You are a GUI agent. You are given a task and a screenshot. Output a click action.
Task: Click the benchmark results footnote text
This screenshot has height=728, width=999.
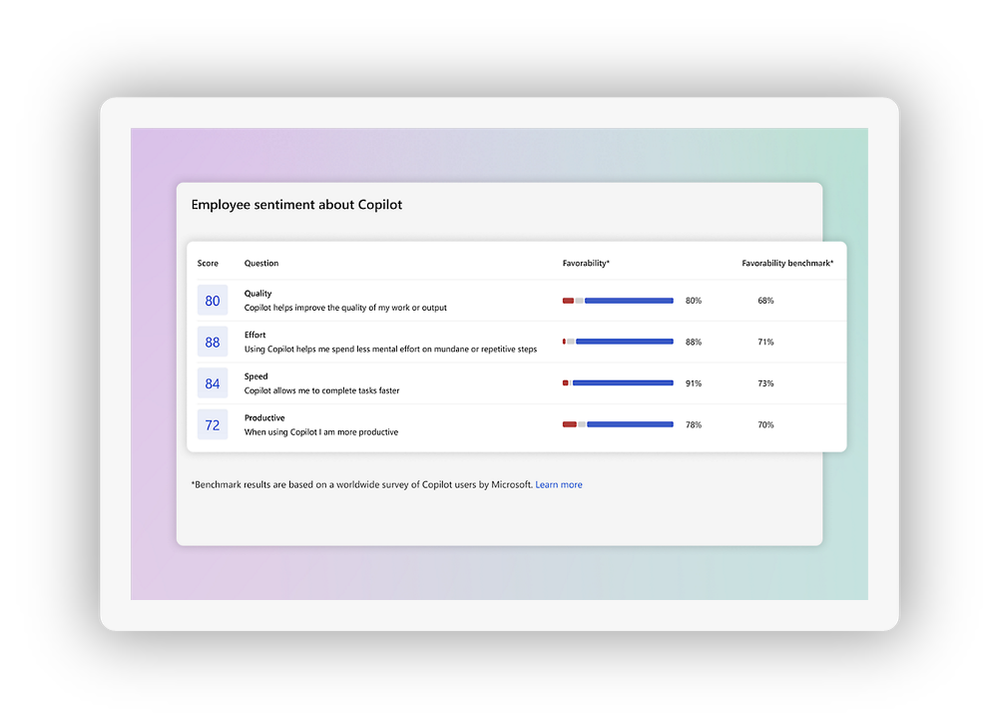[x=362, y=485]
